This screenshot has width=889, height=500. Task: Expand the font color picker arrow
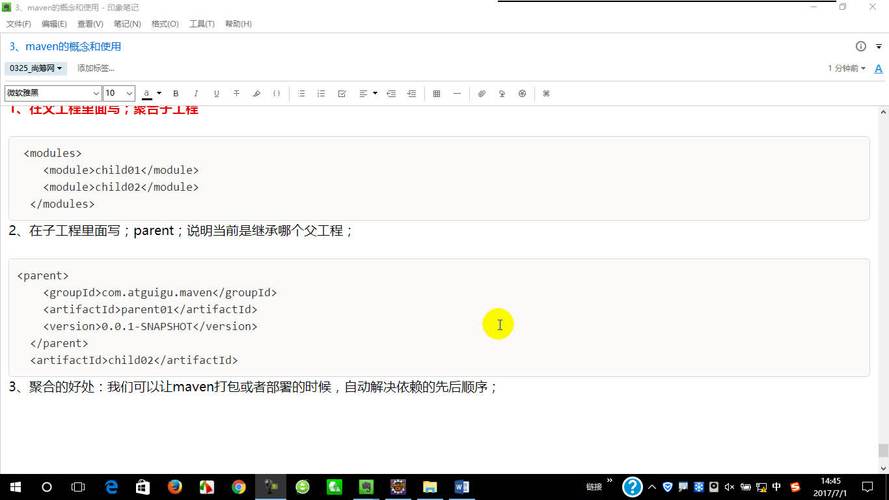point(159,94)
